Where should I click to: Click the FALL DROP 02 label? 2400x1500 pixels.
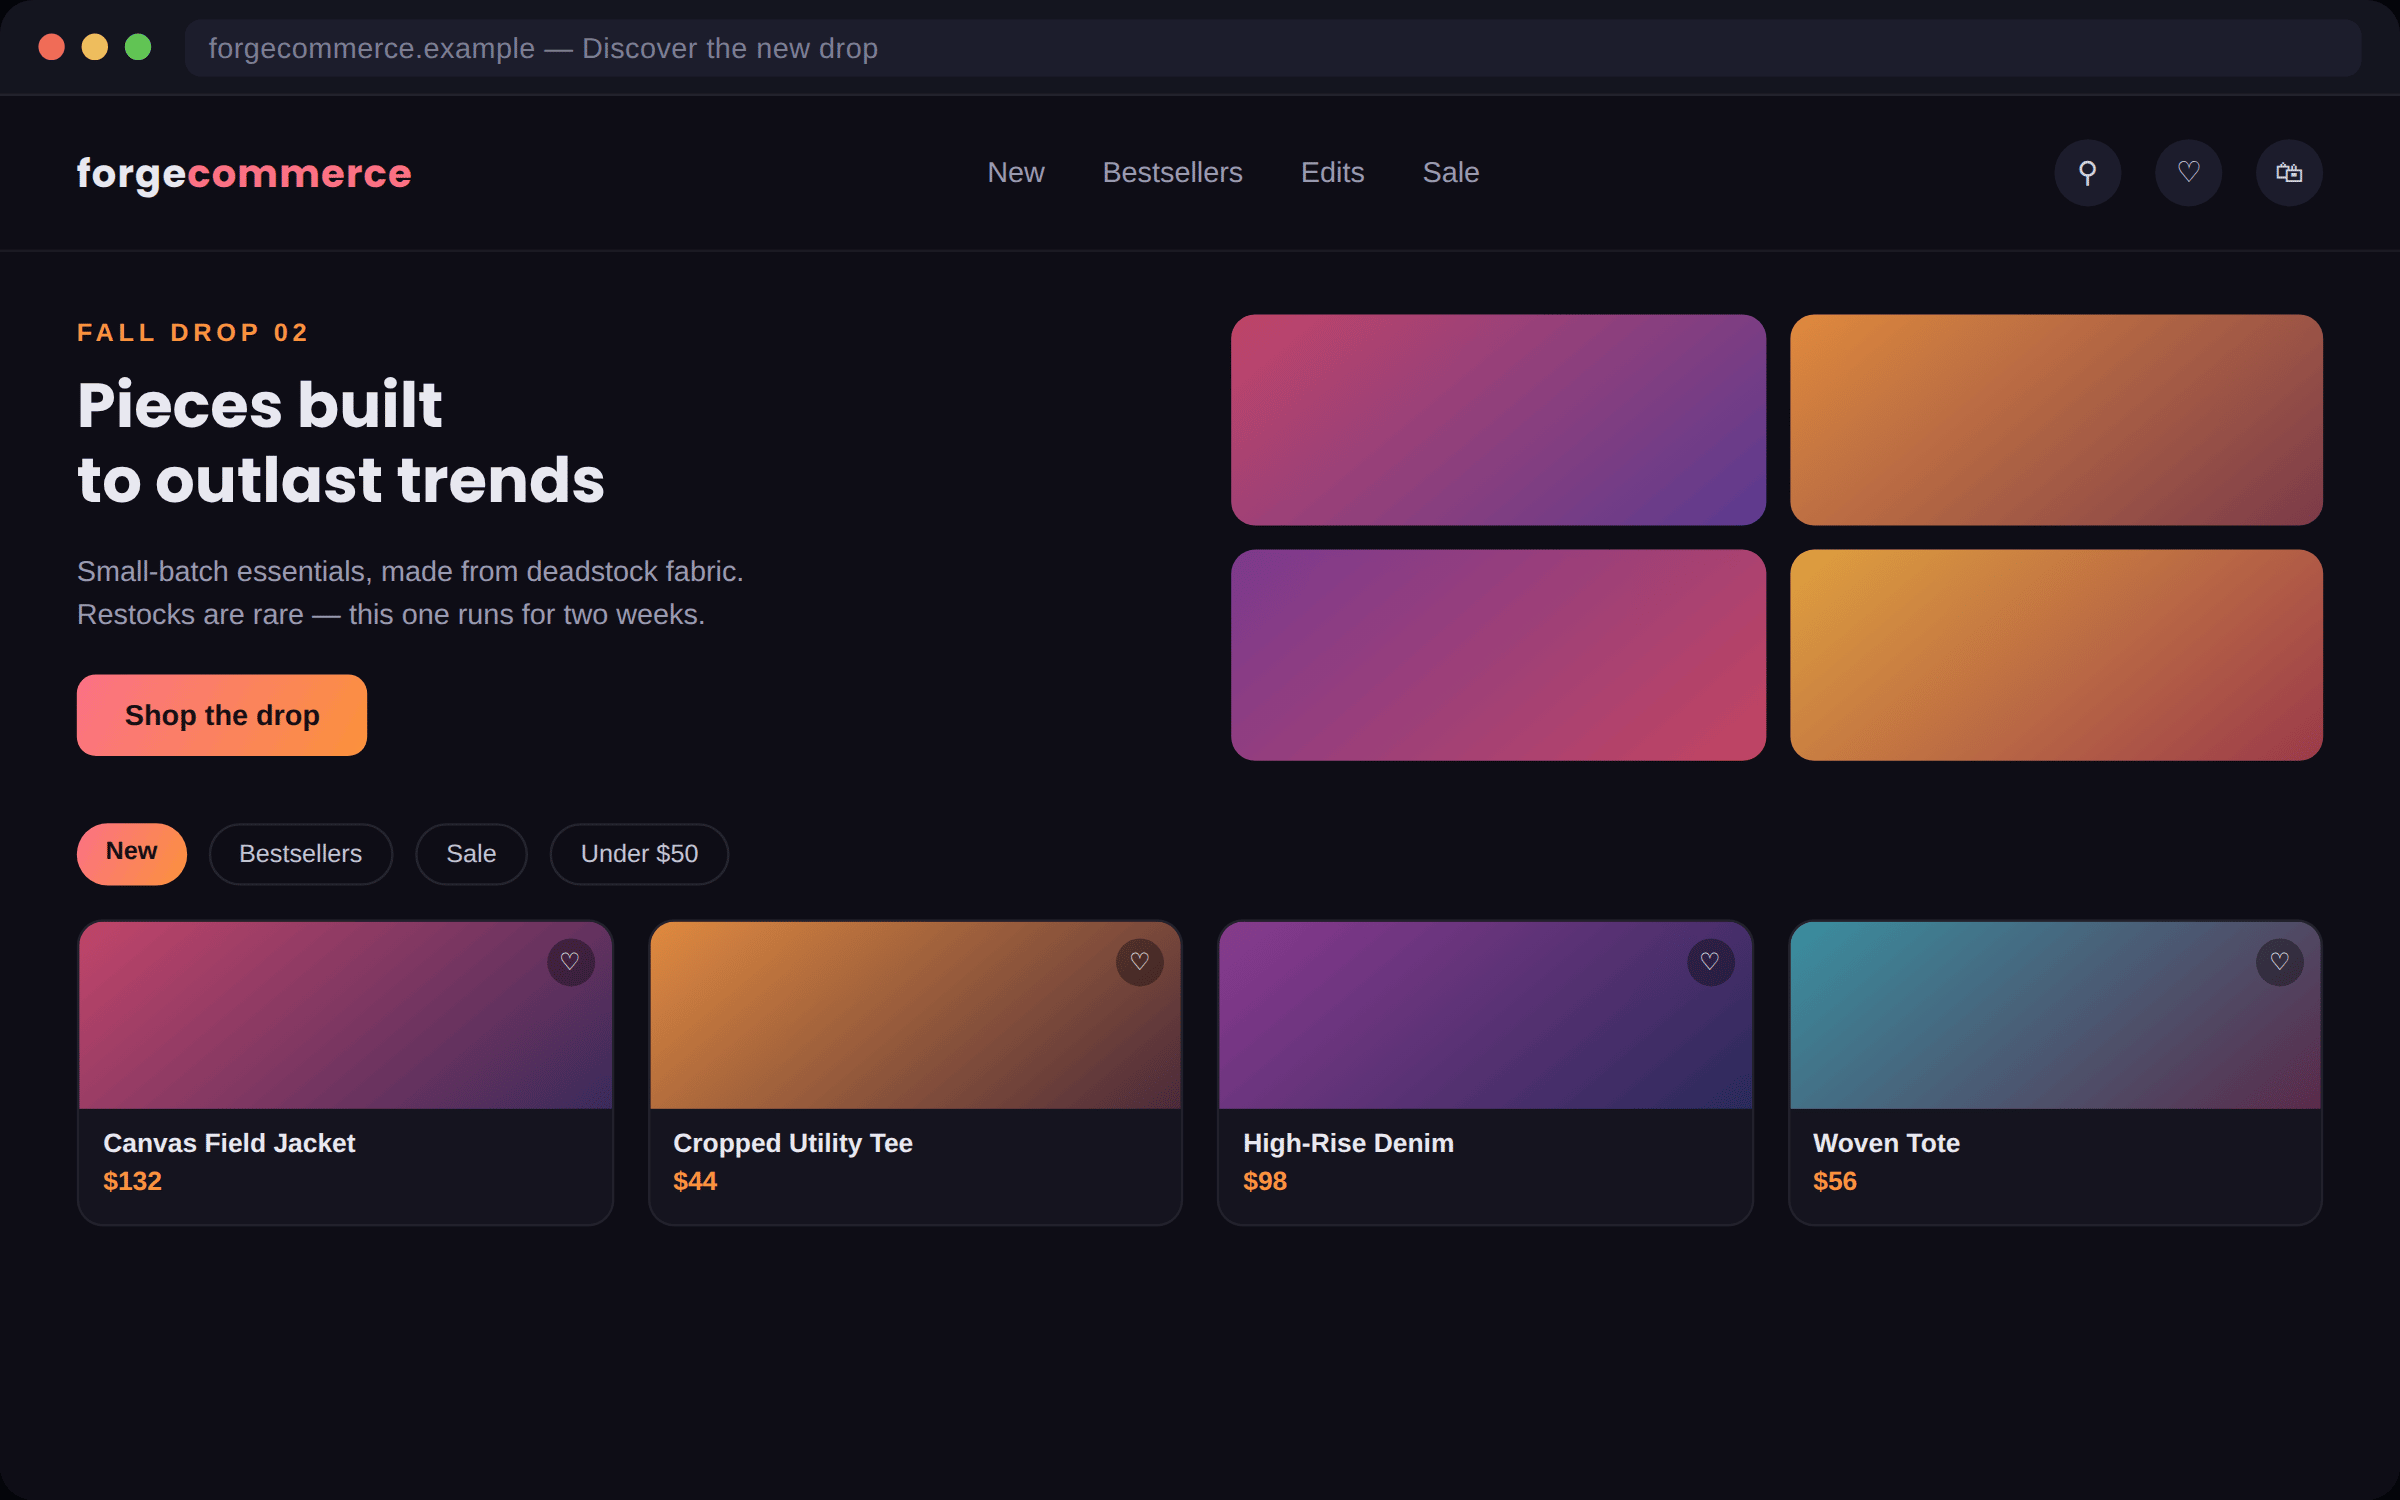point(193,332)
